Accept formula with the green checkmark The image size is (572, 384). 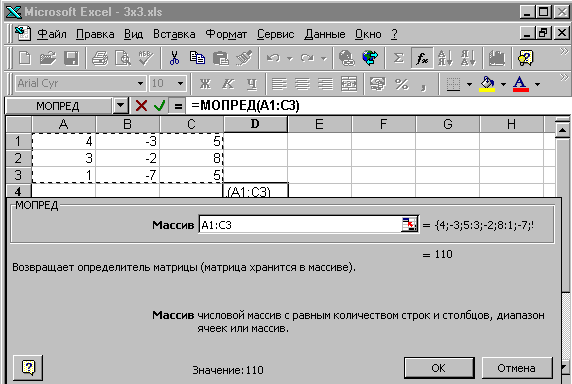point(159,106)
